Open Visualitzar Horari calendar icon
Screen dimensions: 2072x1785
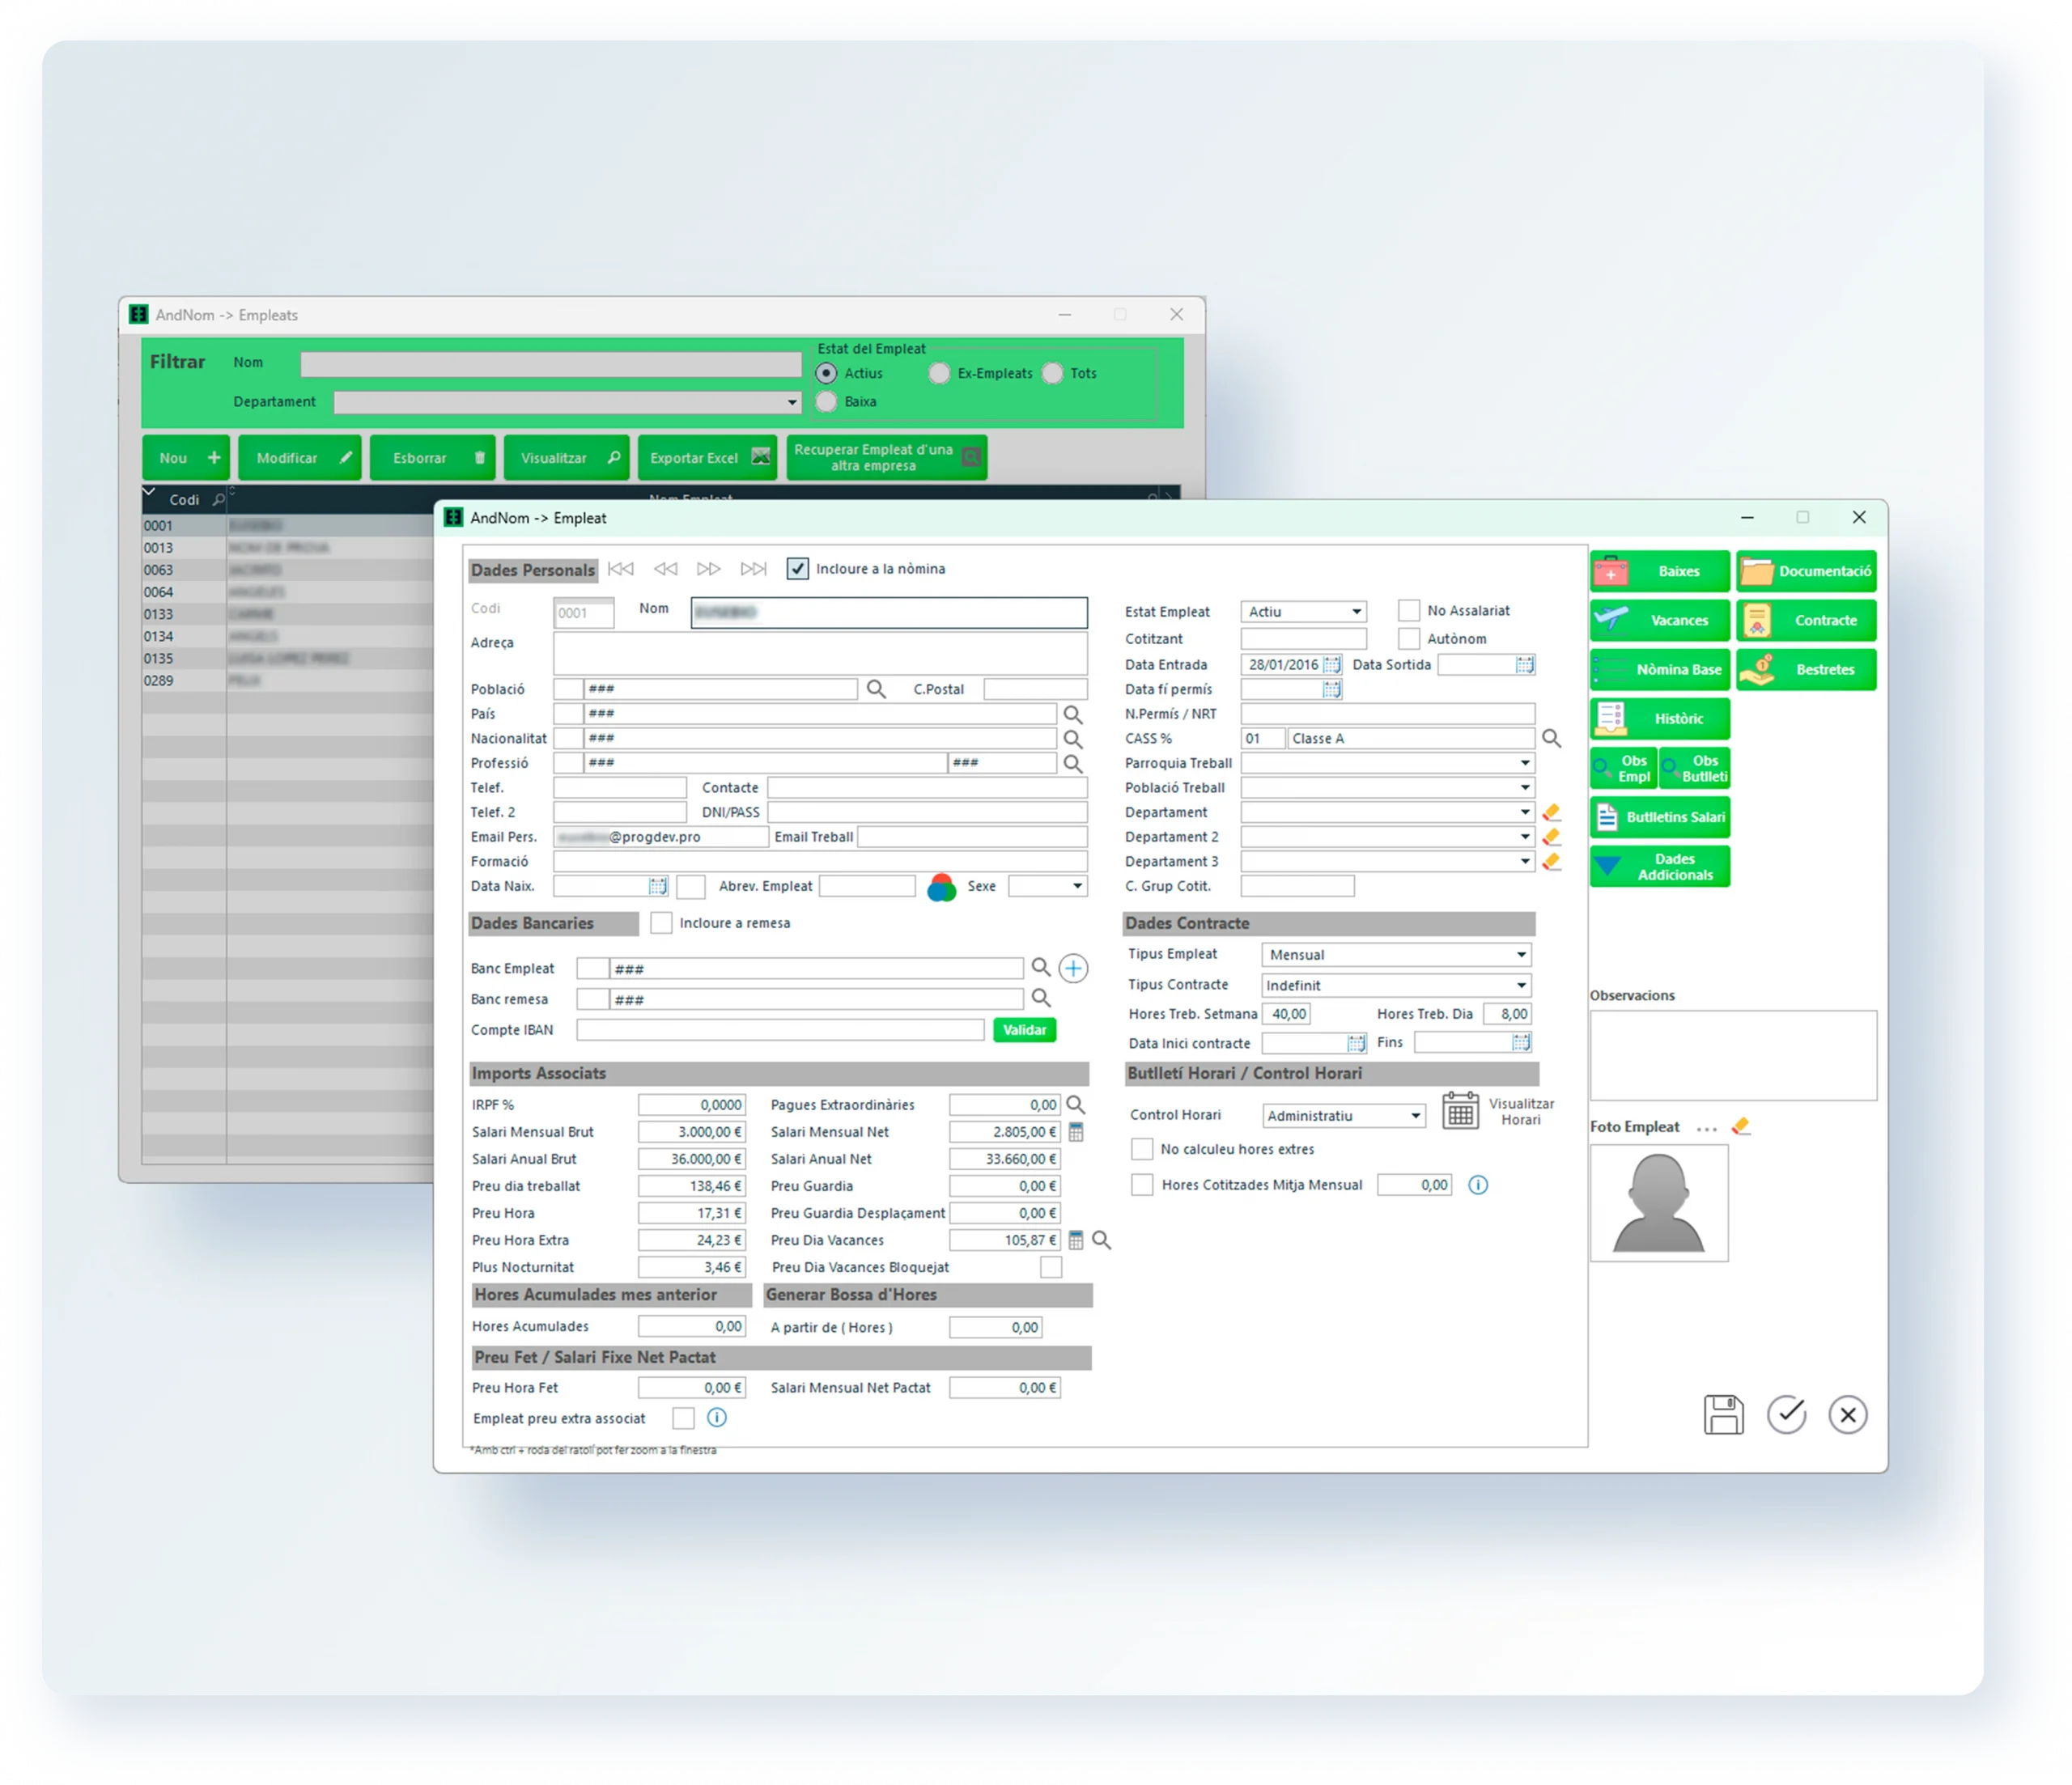pyautogui.click(x=1460, y=1111)
